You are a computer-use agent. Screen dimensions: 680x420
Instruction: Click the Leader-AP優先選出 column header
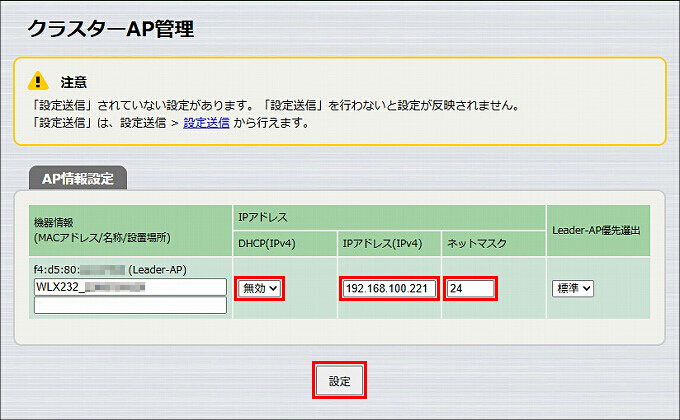pyautogui.click(x=598, y=230)
